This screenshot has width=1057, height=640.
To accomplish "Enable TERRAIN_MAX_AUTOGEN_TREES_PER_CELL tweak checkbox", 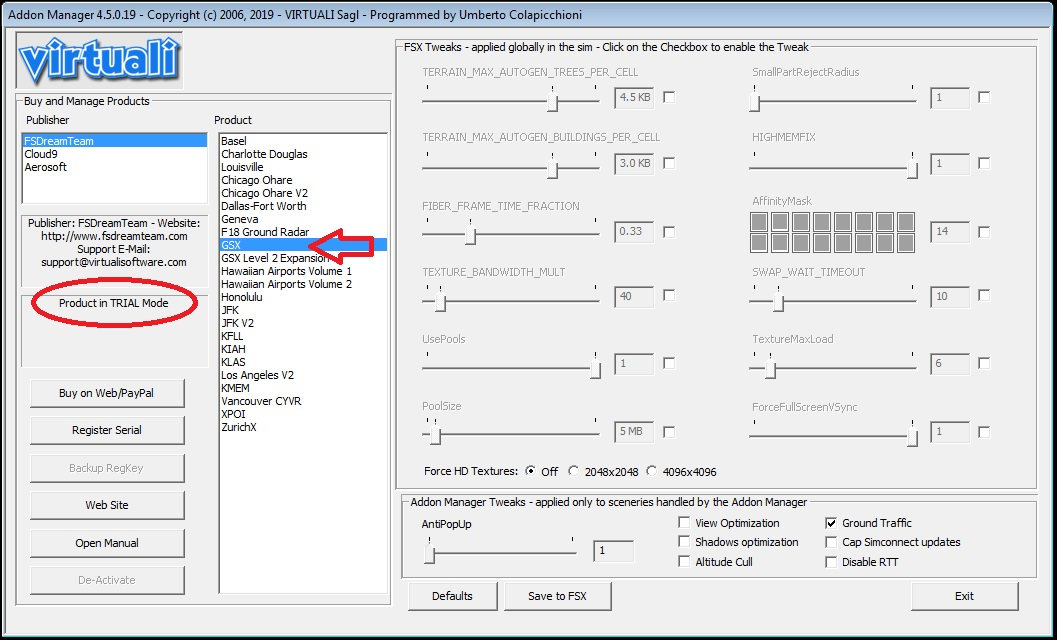I will (669, 97).
